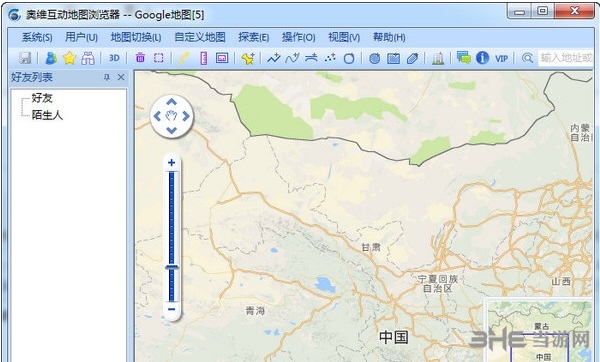
Task: Click the grayed save disk icon
Action: click(25, 58)
